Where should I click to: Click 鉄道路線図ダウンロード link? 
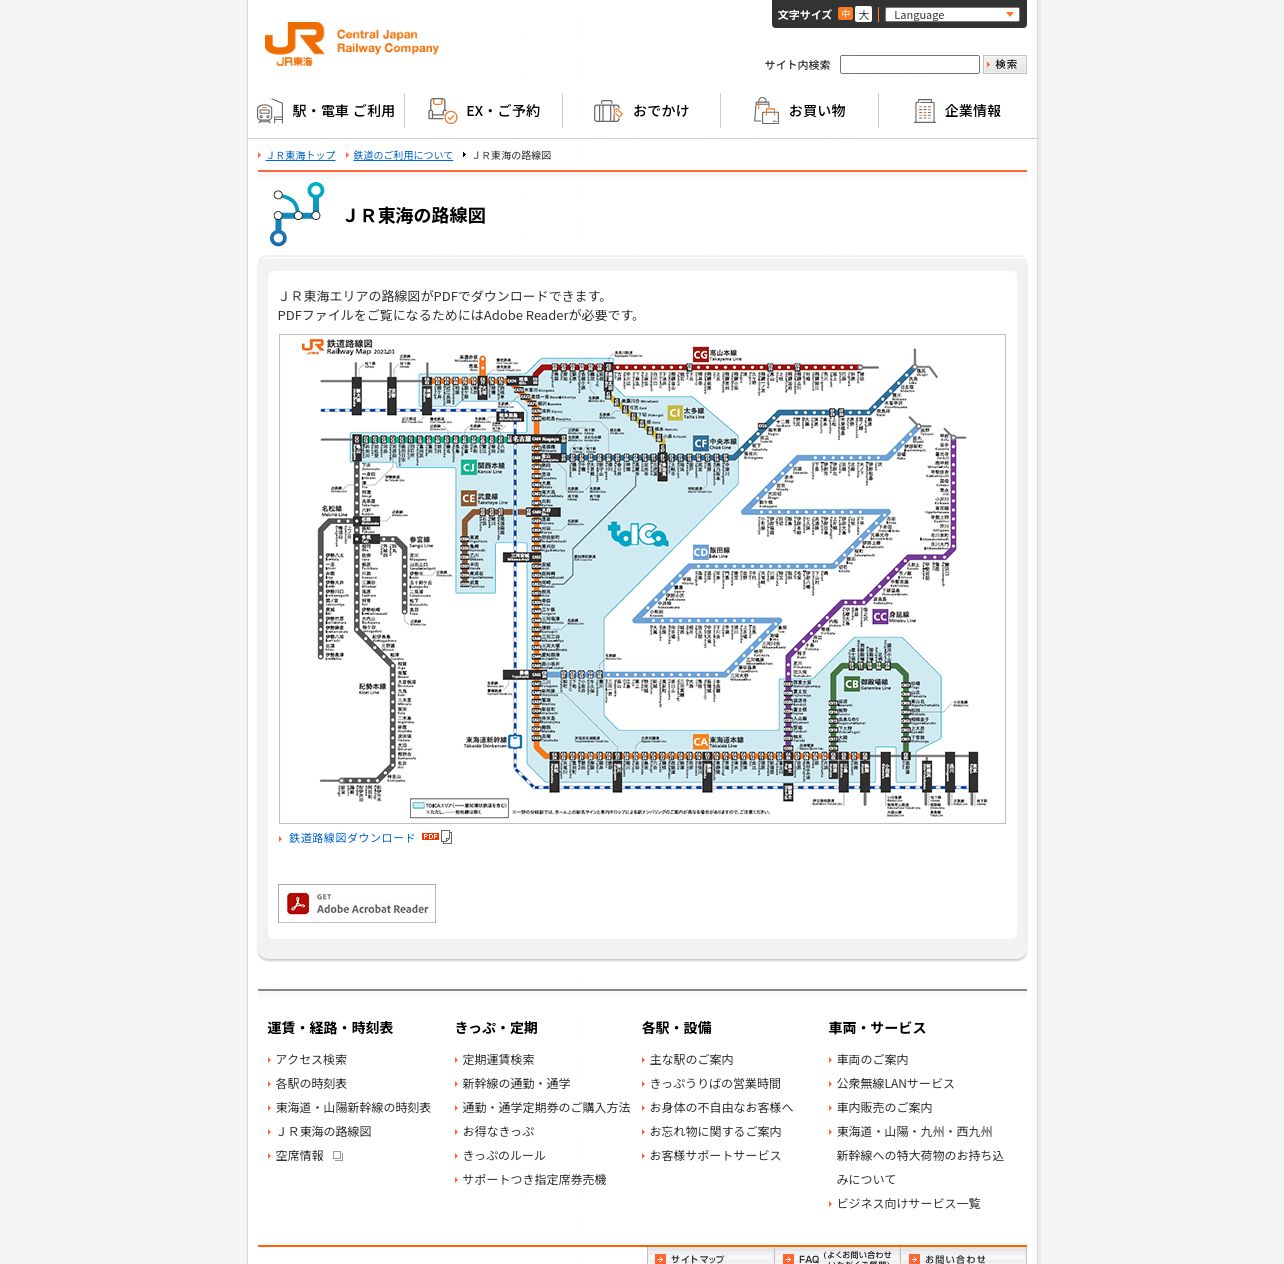coord(352,838)
